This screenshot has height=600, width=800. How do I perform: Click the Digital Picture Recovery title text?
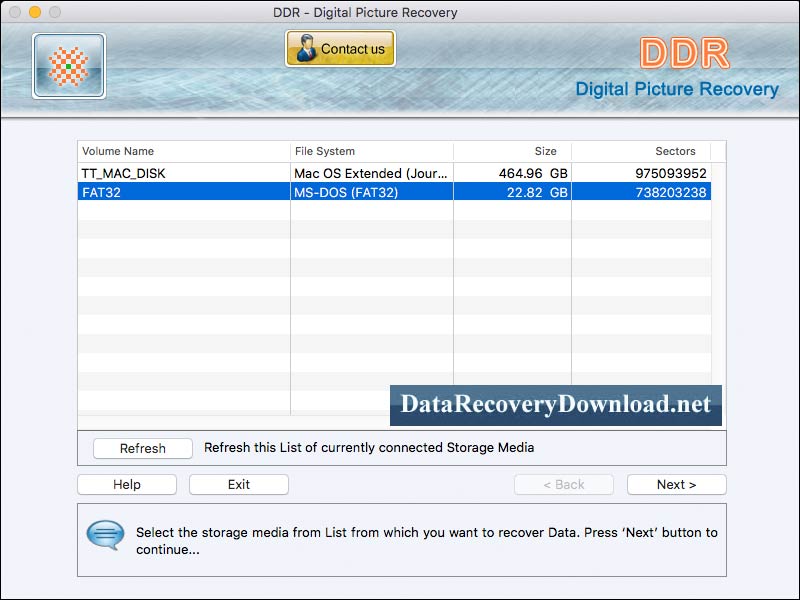click(x=679, y=89)
